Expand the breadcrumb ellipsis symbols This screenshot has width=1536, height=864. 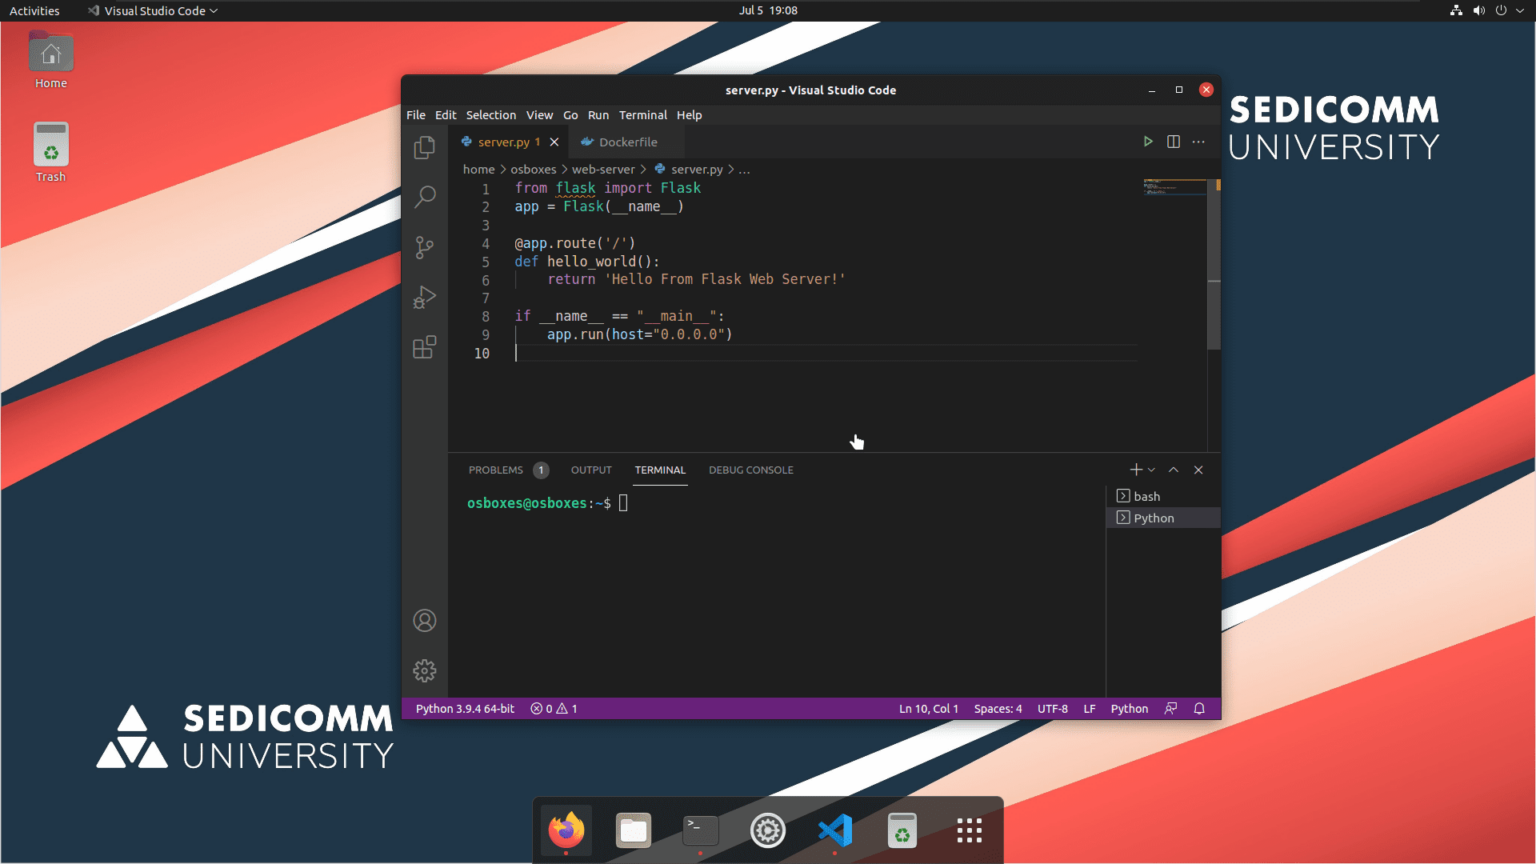click(x=744, y=170)
